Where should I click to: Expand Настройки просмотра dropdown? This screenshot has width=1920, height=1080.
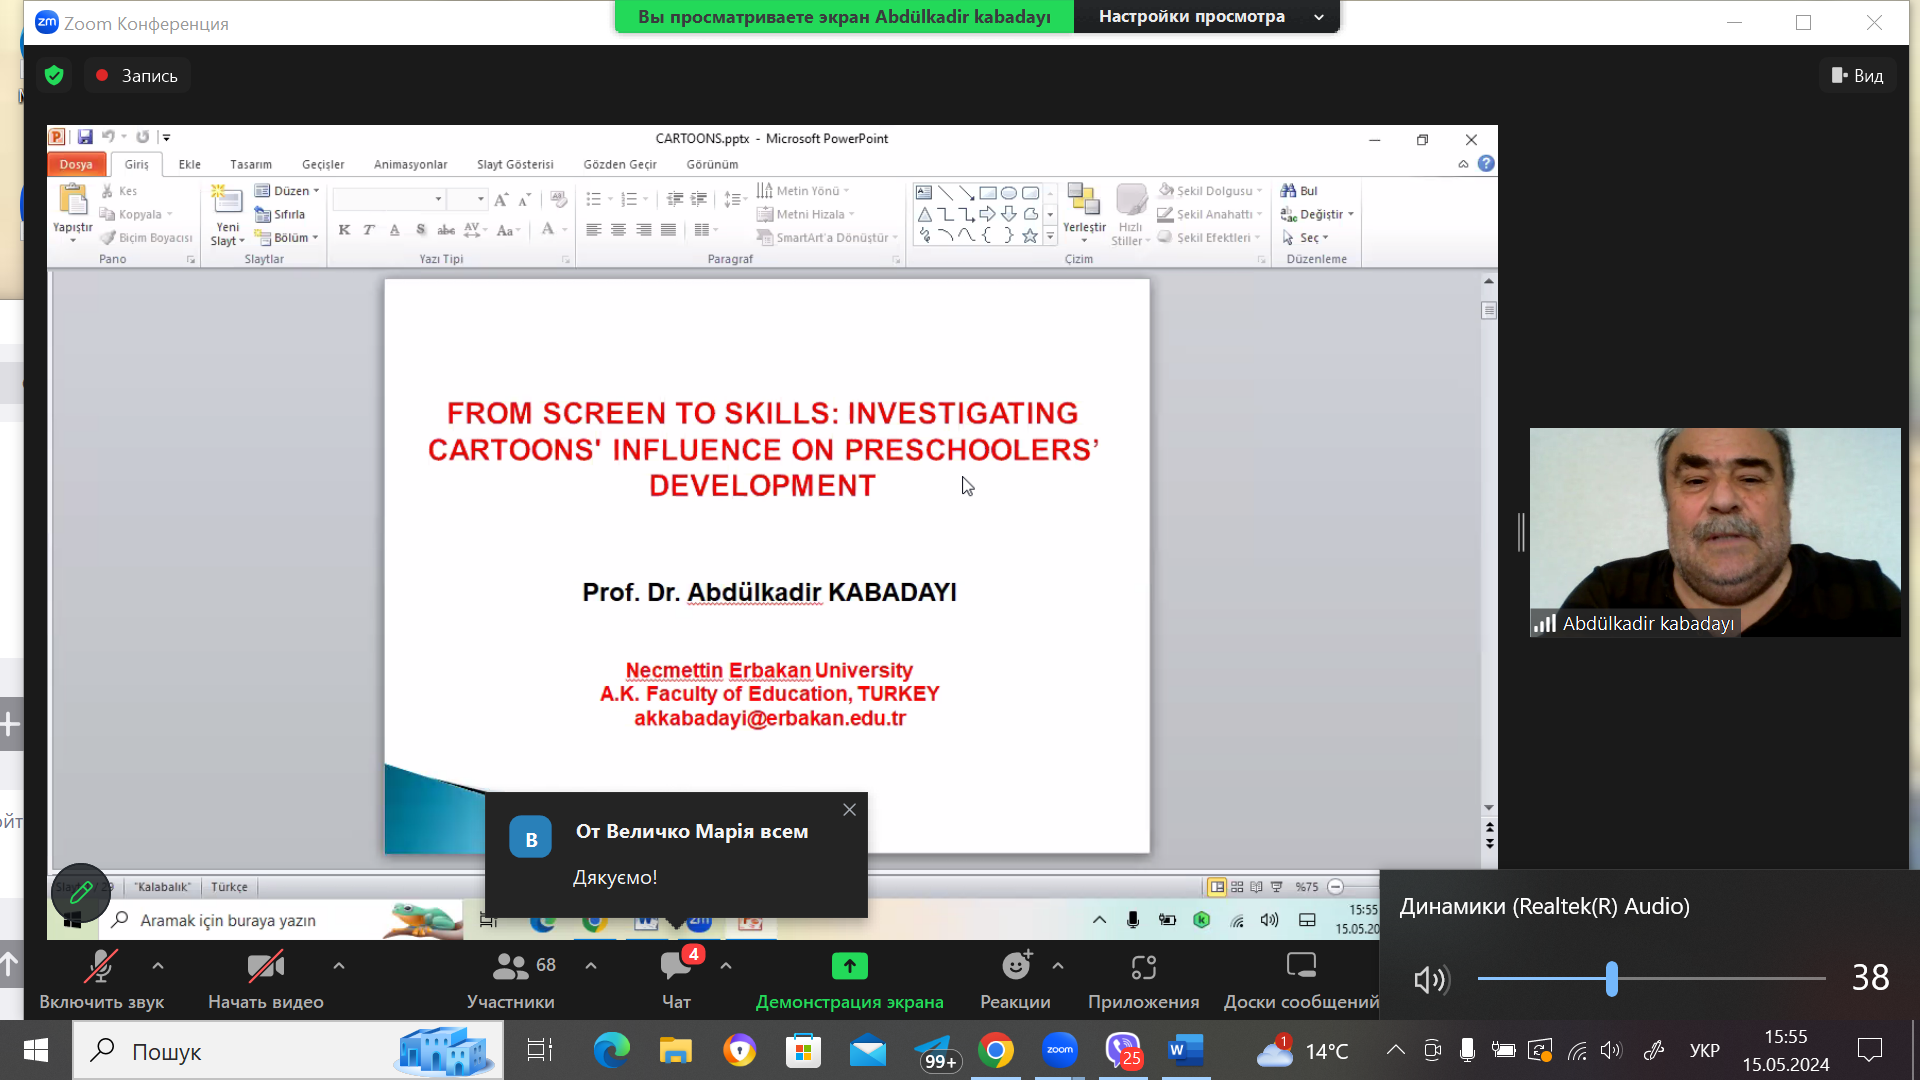tap(1207, 17)
